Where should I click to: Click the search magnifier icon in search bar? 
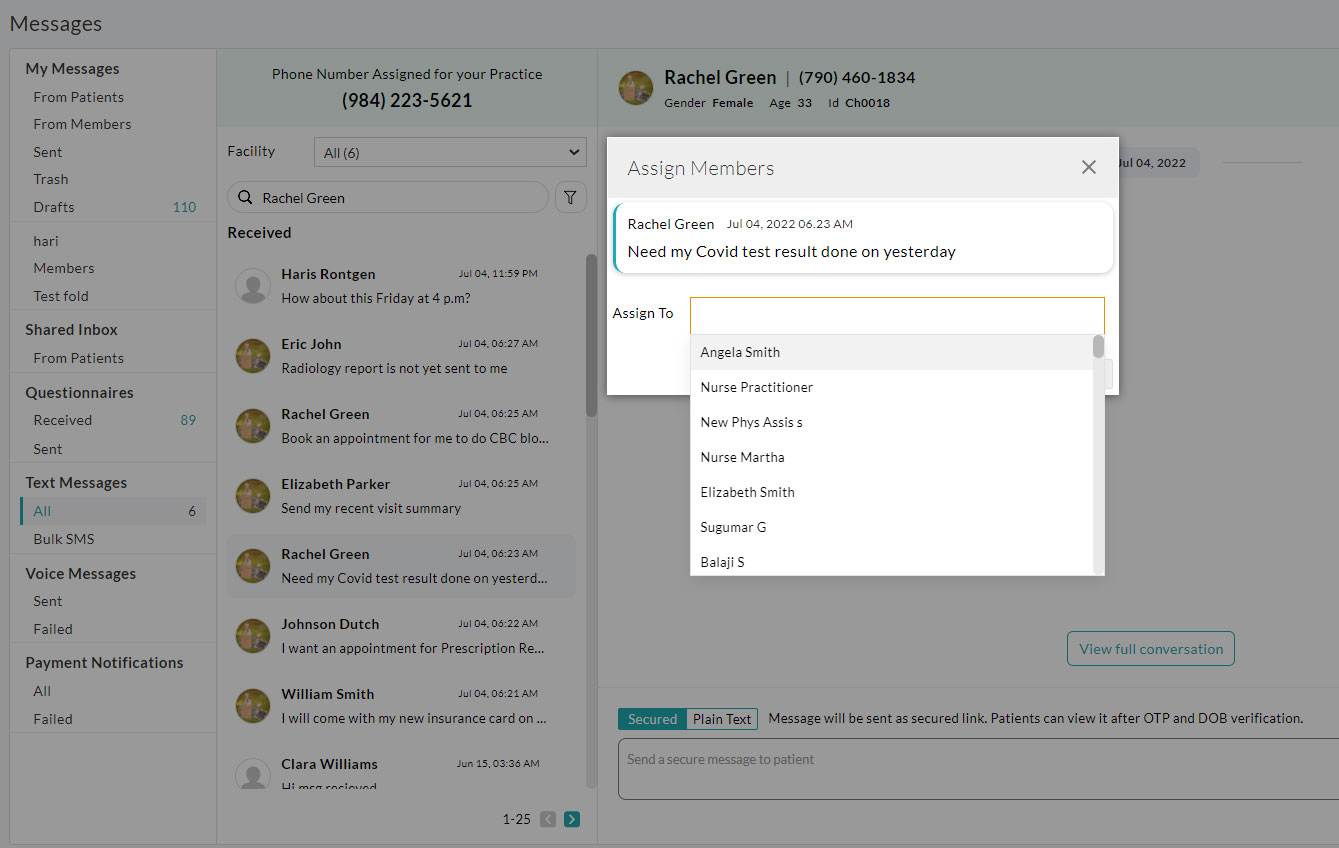[245, 197]
